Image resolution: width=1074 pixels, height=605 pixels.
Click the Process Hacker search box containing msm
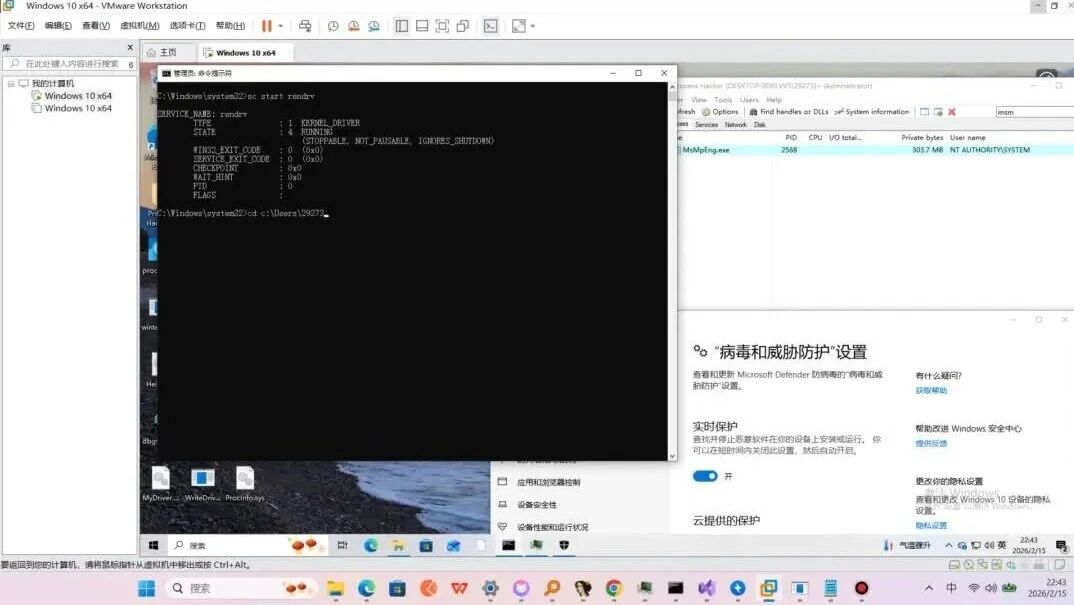tap(1034, 112)
